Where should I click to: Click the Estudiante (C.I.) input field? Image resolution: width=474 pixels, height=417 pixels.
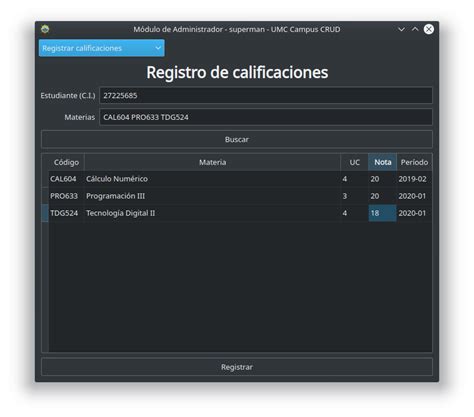266,95
